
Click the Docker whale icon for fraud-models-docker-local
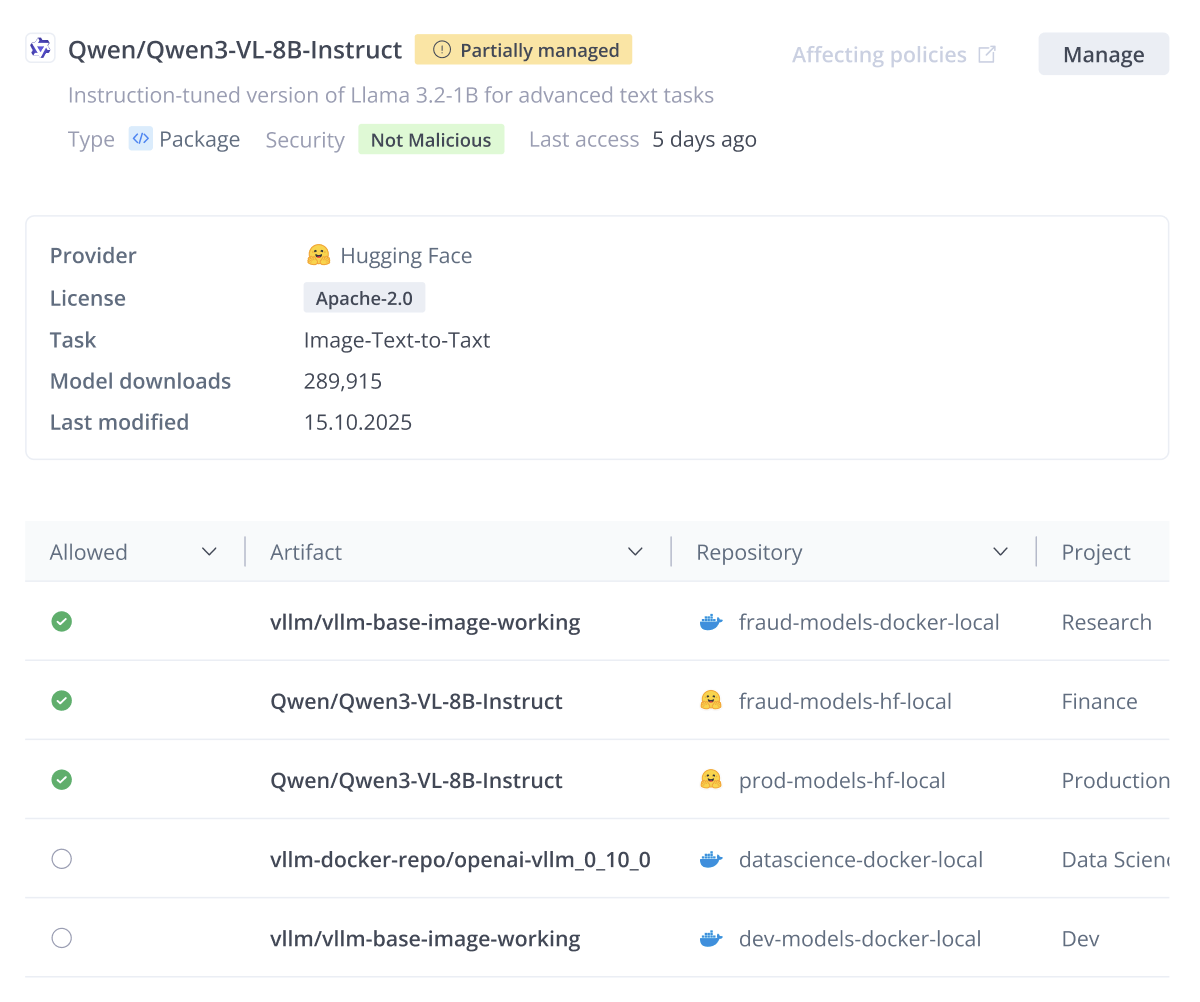(710, 622)
